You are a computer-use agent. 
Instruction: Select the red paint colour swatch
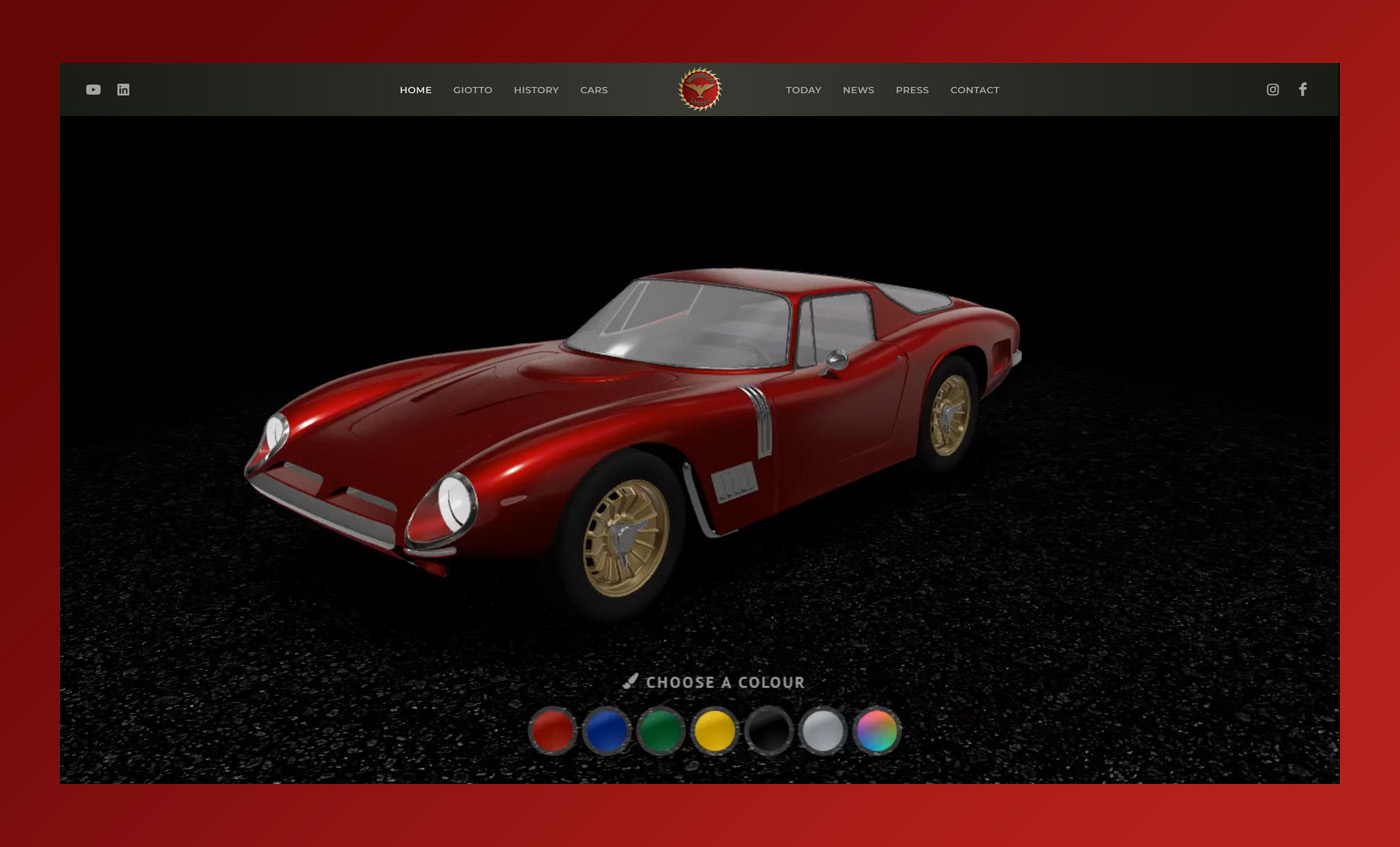(x=552, y=731)
